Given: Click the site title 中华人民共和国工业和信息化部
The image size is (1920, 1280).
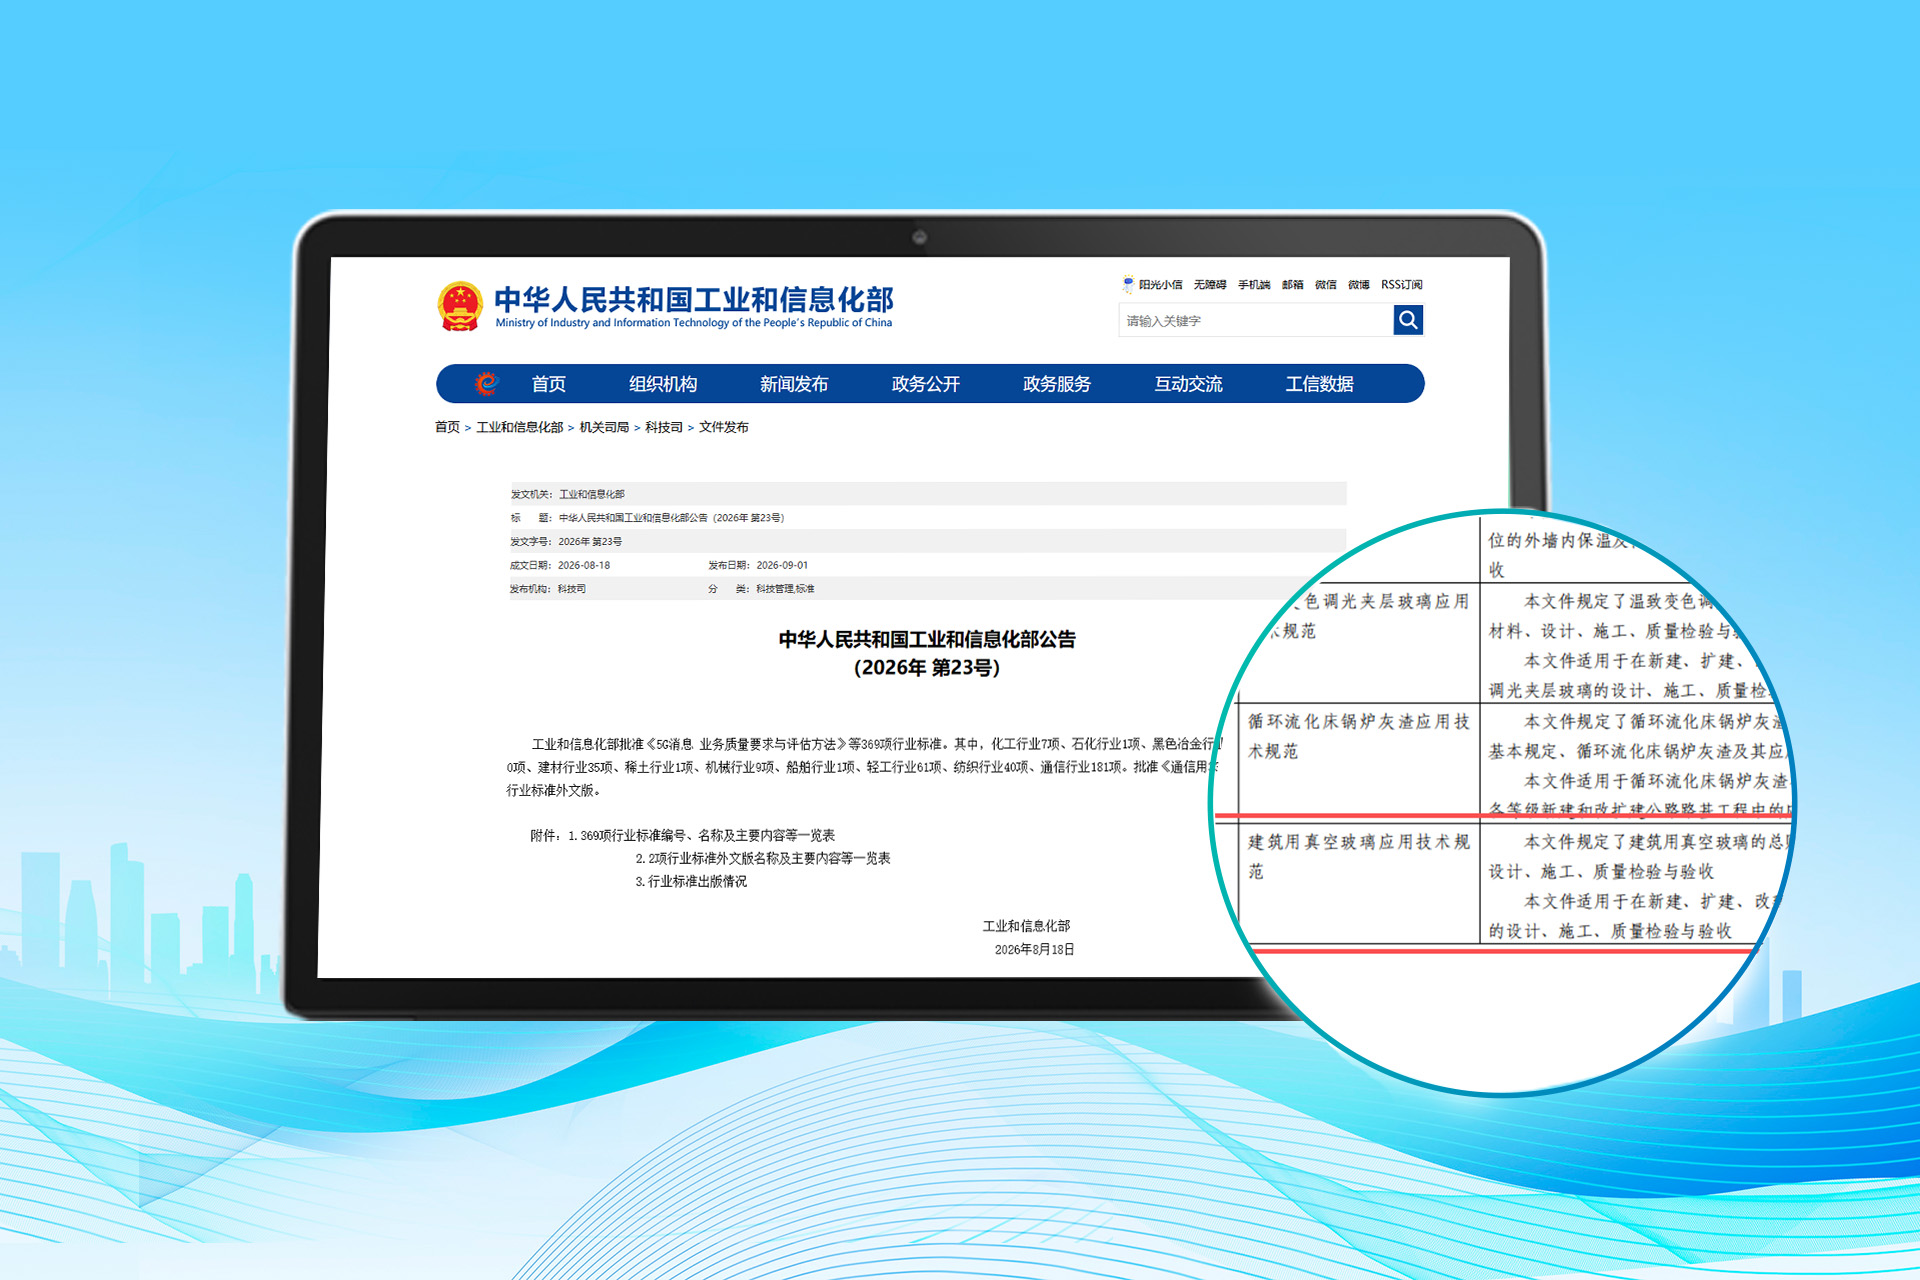Looking at the screenshot, I should point(694,299).
